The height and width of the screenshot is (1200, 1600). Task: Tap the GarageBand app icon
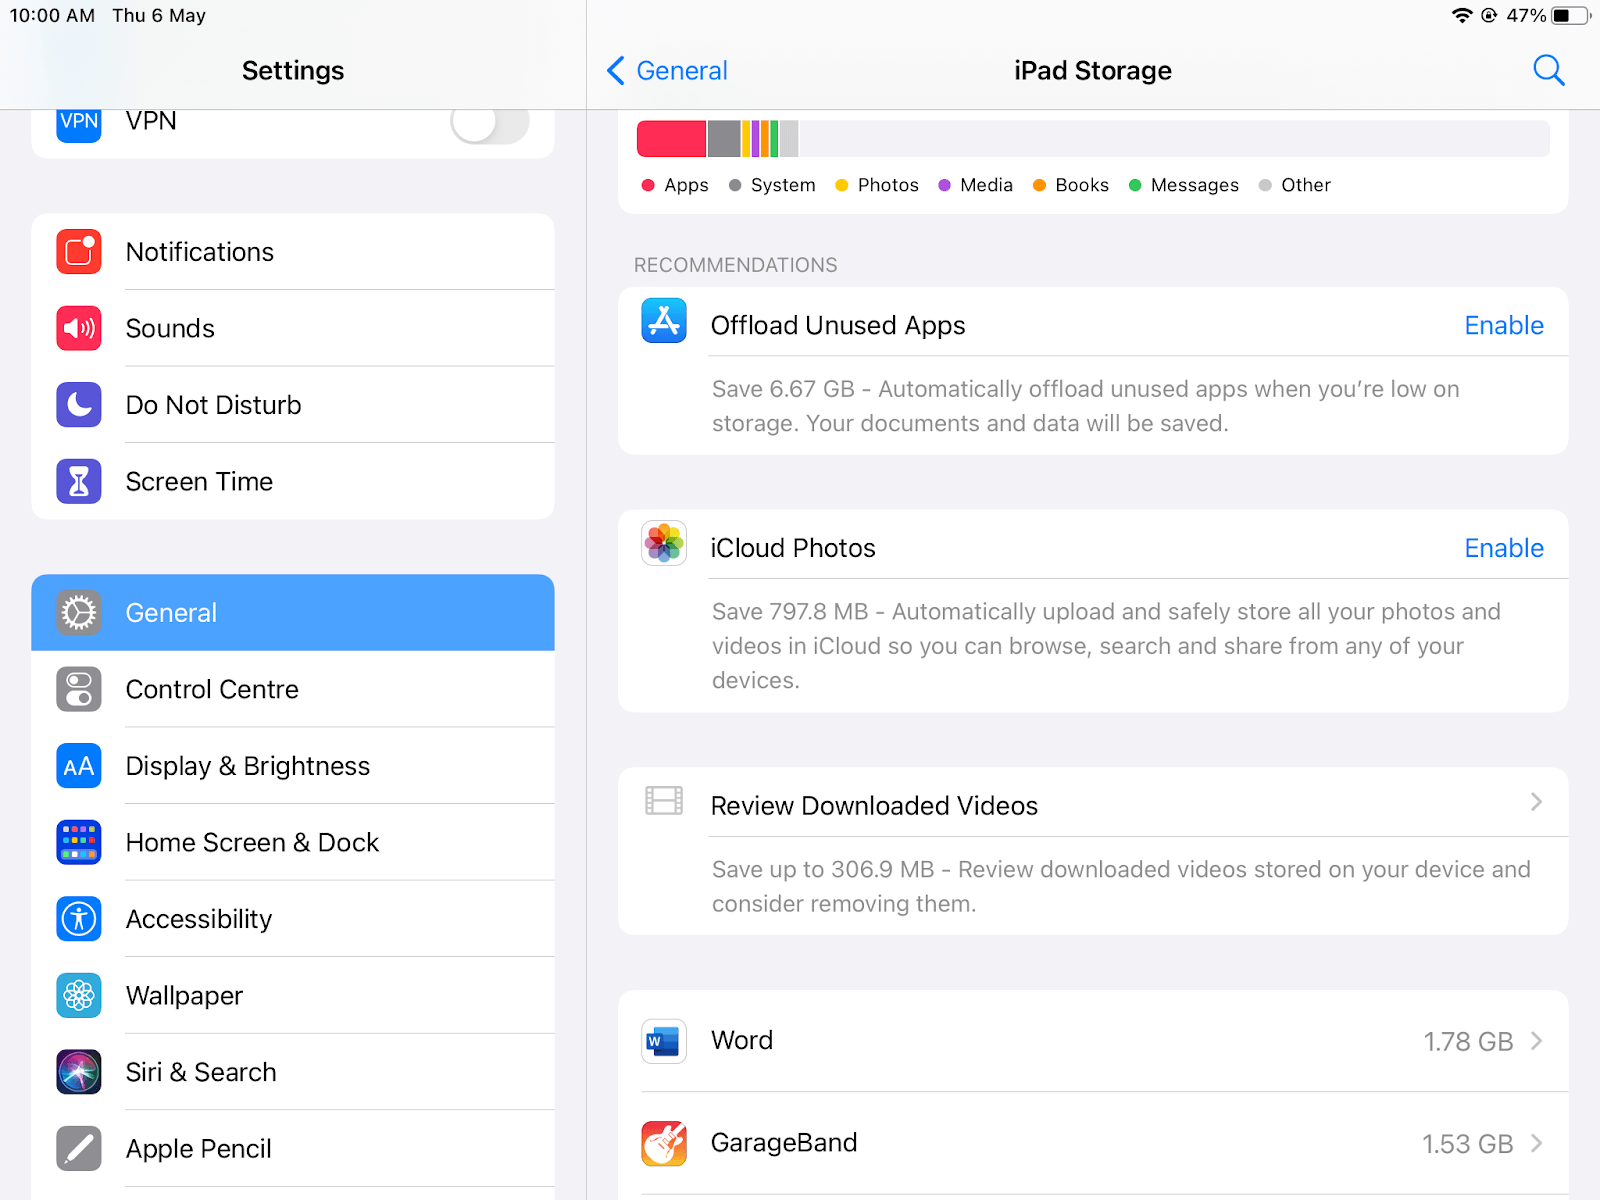coord(664,1143)
